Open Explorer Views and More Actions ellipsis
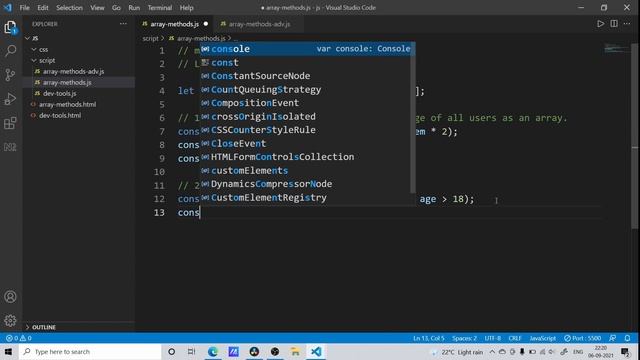The width and height of the screenshot is (640, 360). (x=123, y=24)
